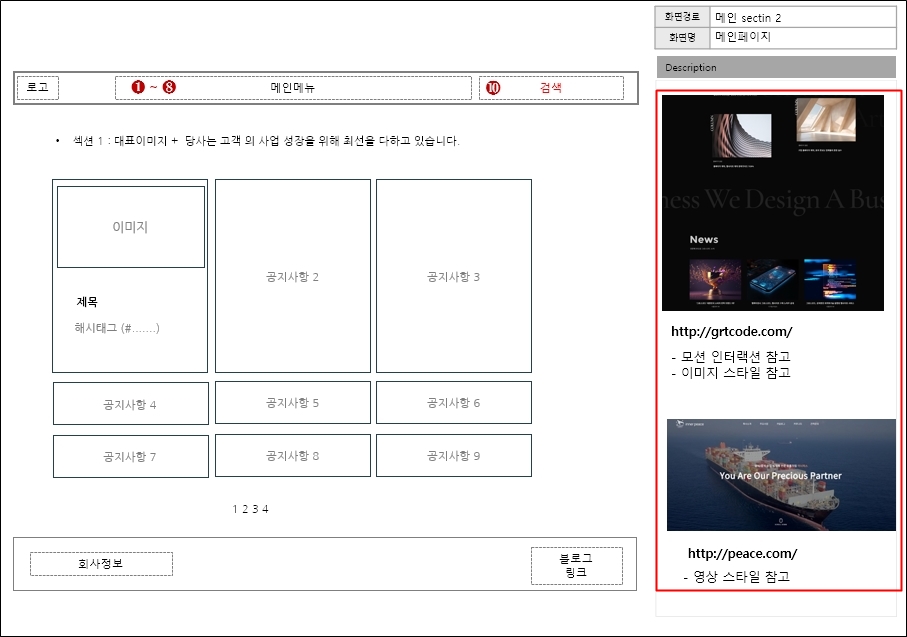The image size is (907, 637).
Task: Open the 공지사항 7 card
Action: tap(131, 456)
